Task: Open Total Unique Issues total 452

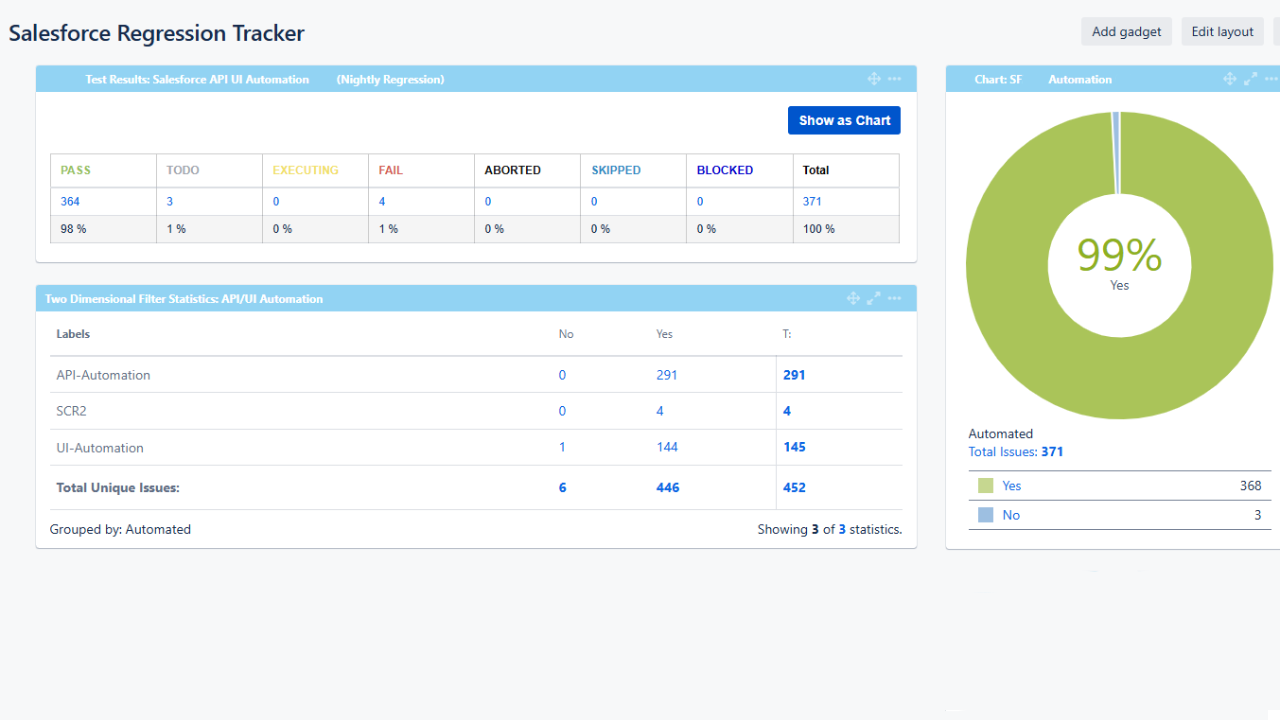Action: [x=794, y=488]
